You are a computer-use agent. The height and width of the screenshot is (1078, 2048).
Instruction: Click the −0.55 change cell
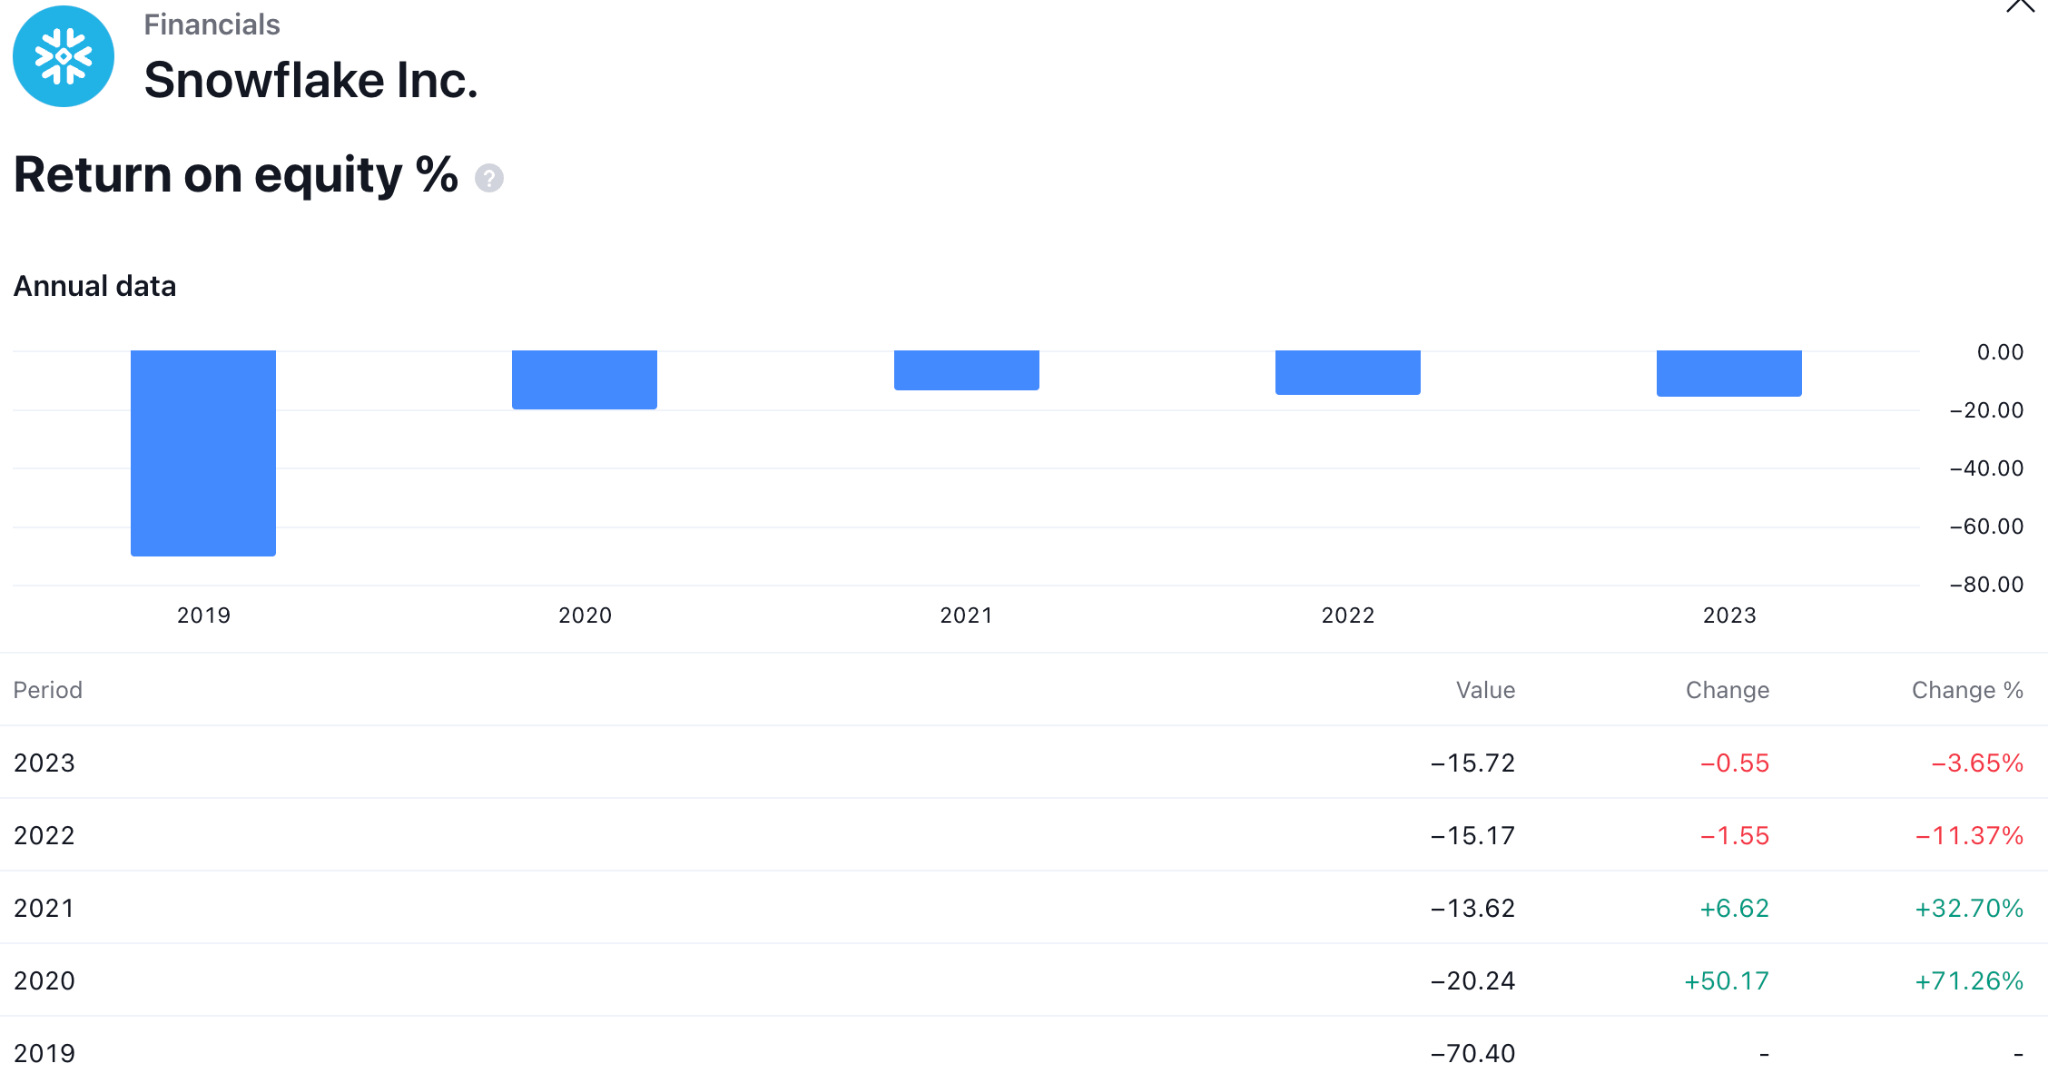coord(1734,763)
